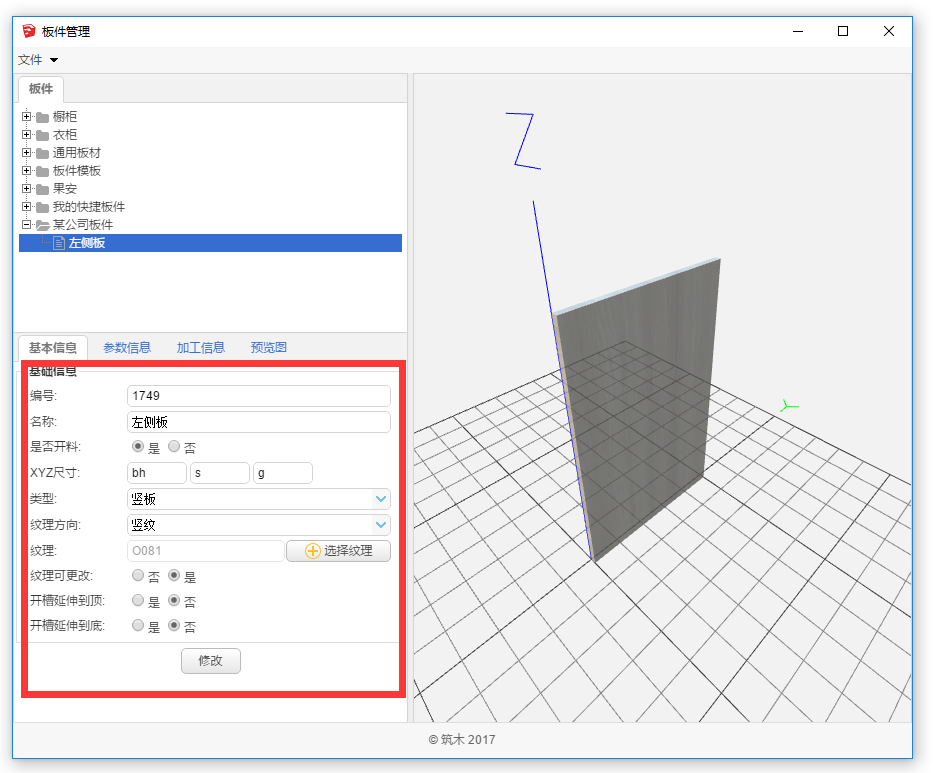Click the 修改 button
933x773 pixels.
point(210,661)
